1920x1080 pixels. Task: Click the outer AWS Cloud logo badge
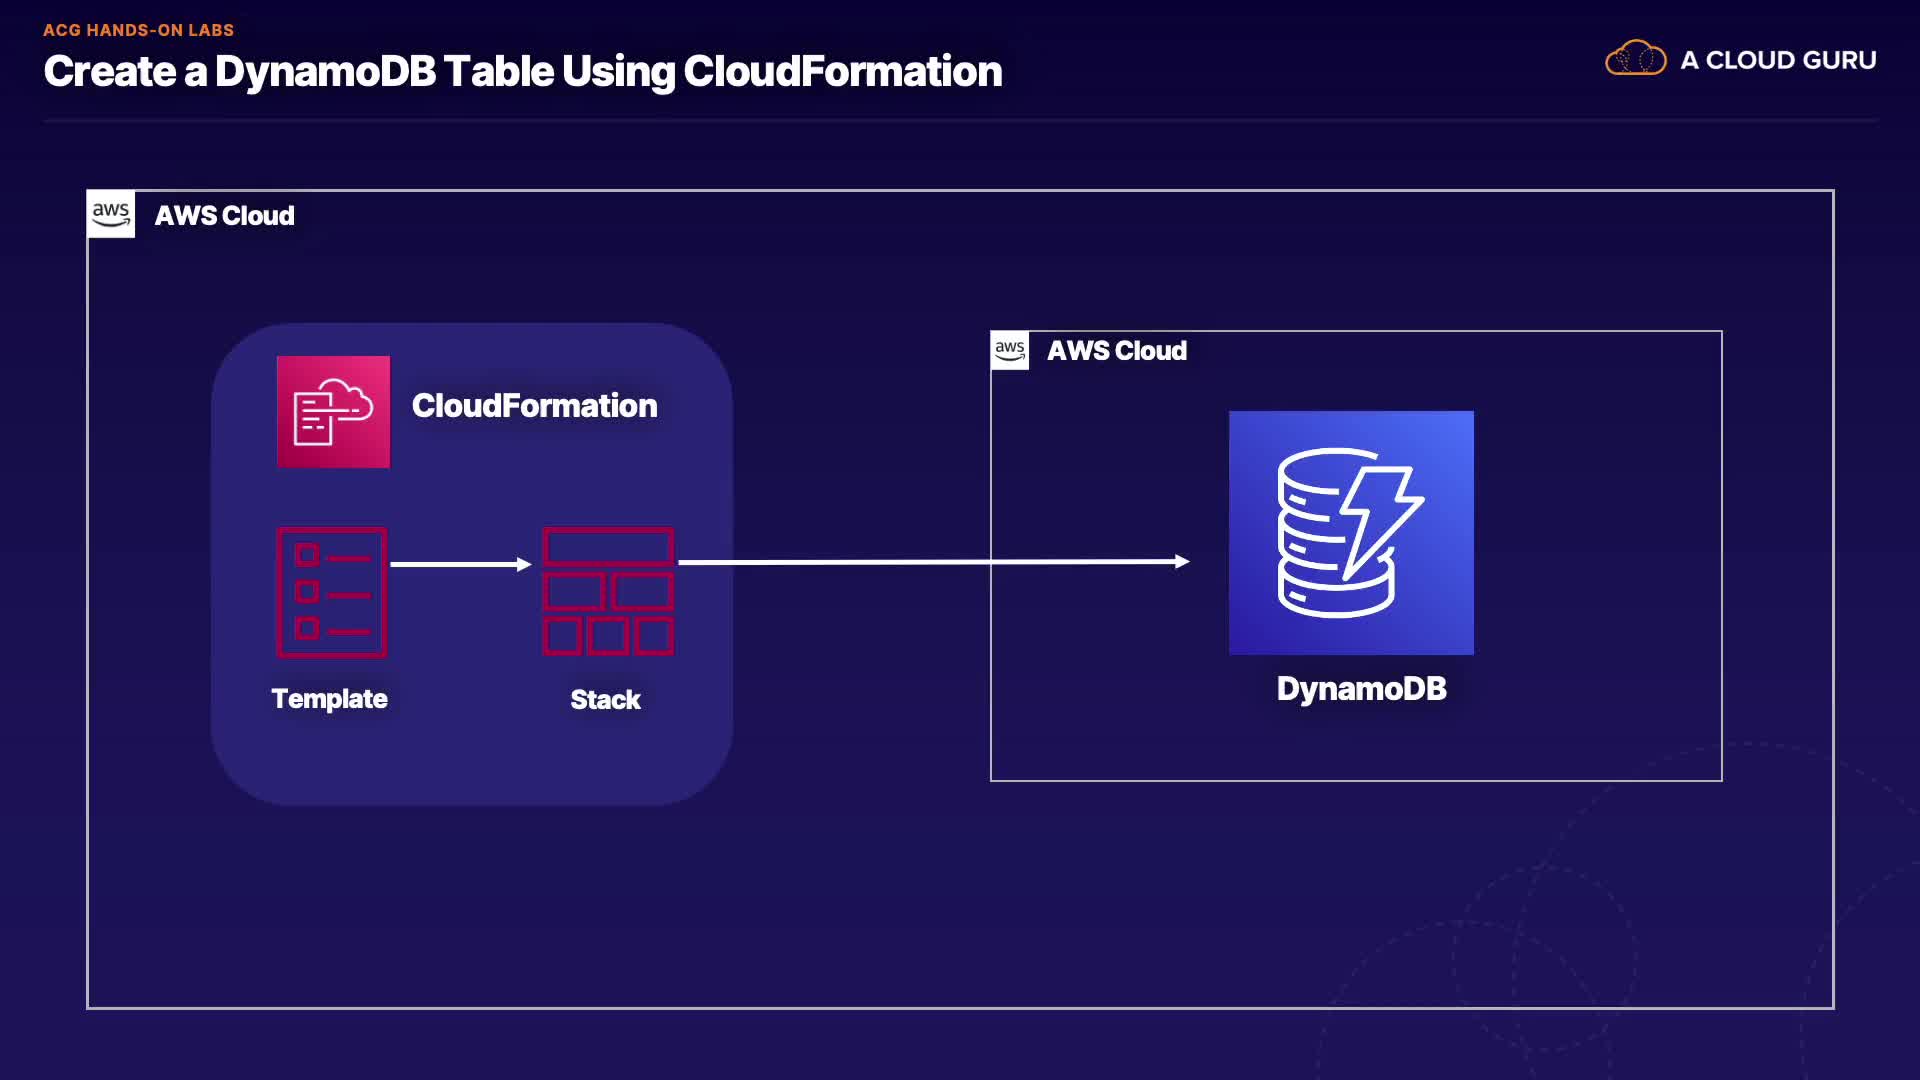pos(111,214)
